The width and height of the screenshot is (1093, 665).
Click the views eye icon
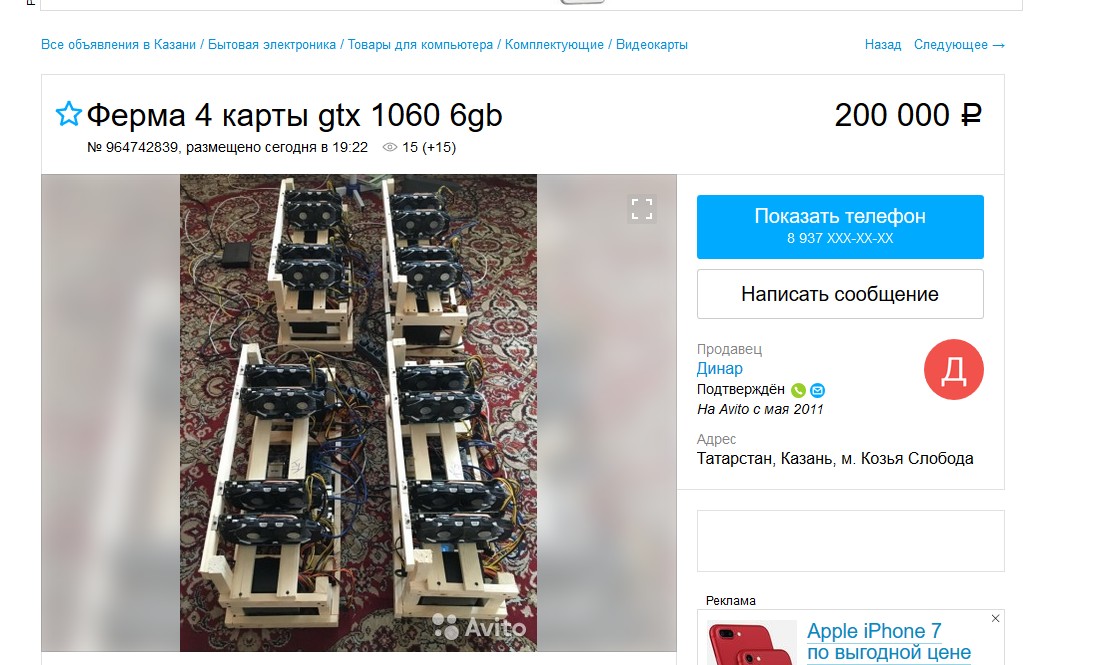390,147
